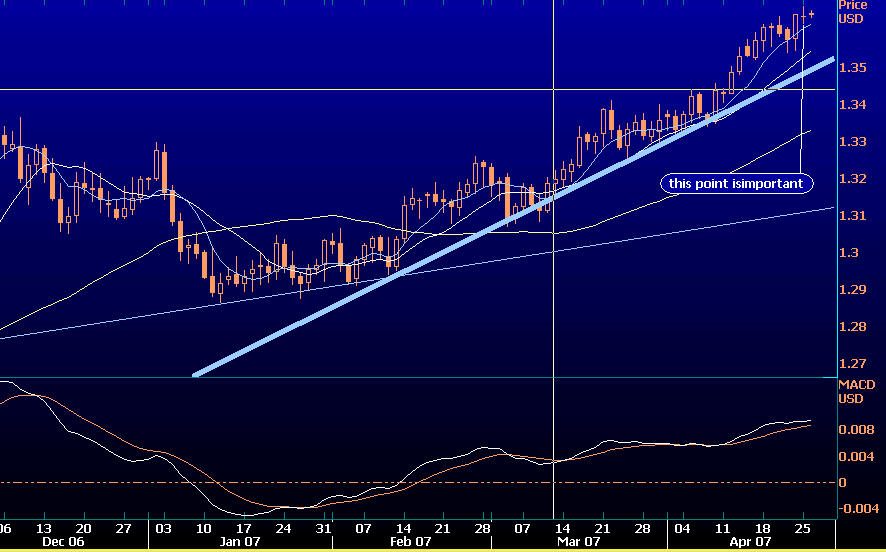Click the USD label under MACD
This screenshot has height=552, width=886.
coord(851,399)
